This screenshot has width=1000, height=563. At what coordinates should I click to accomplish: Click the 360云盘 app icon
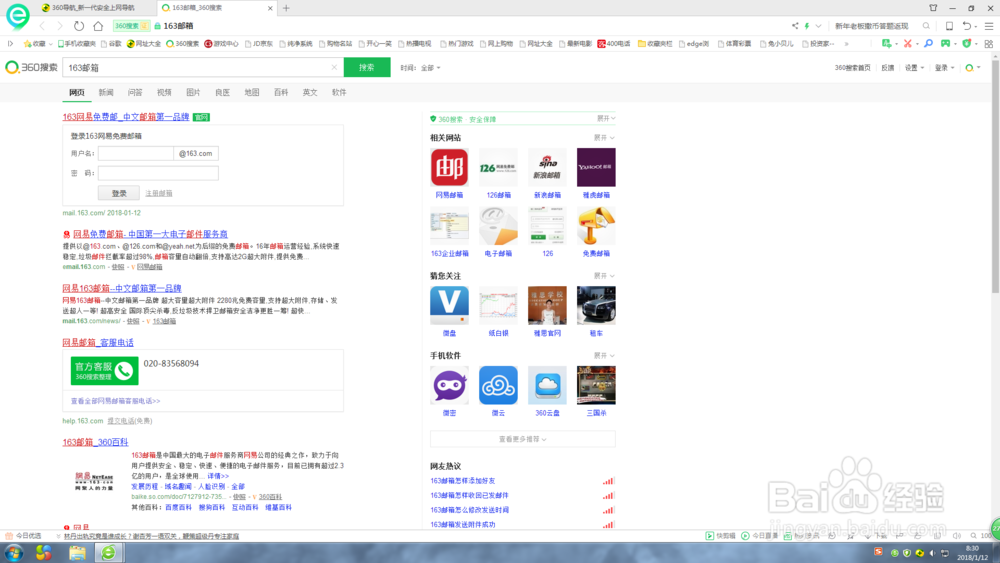547,385
